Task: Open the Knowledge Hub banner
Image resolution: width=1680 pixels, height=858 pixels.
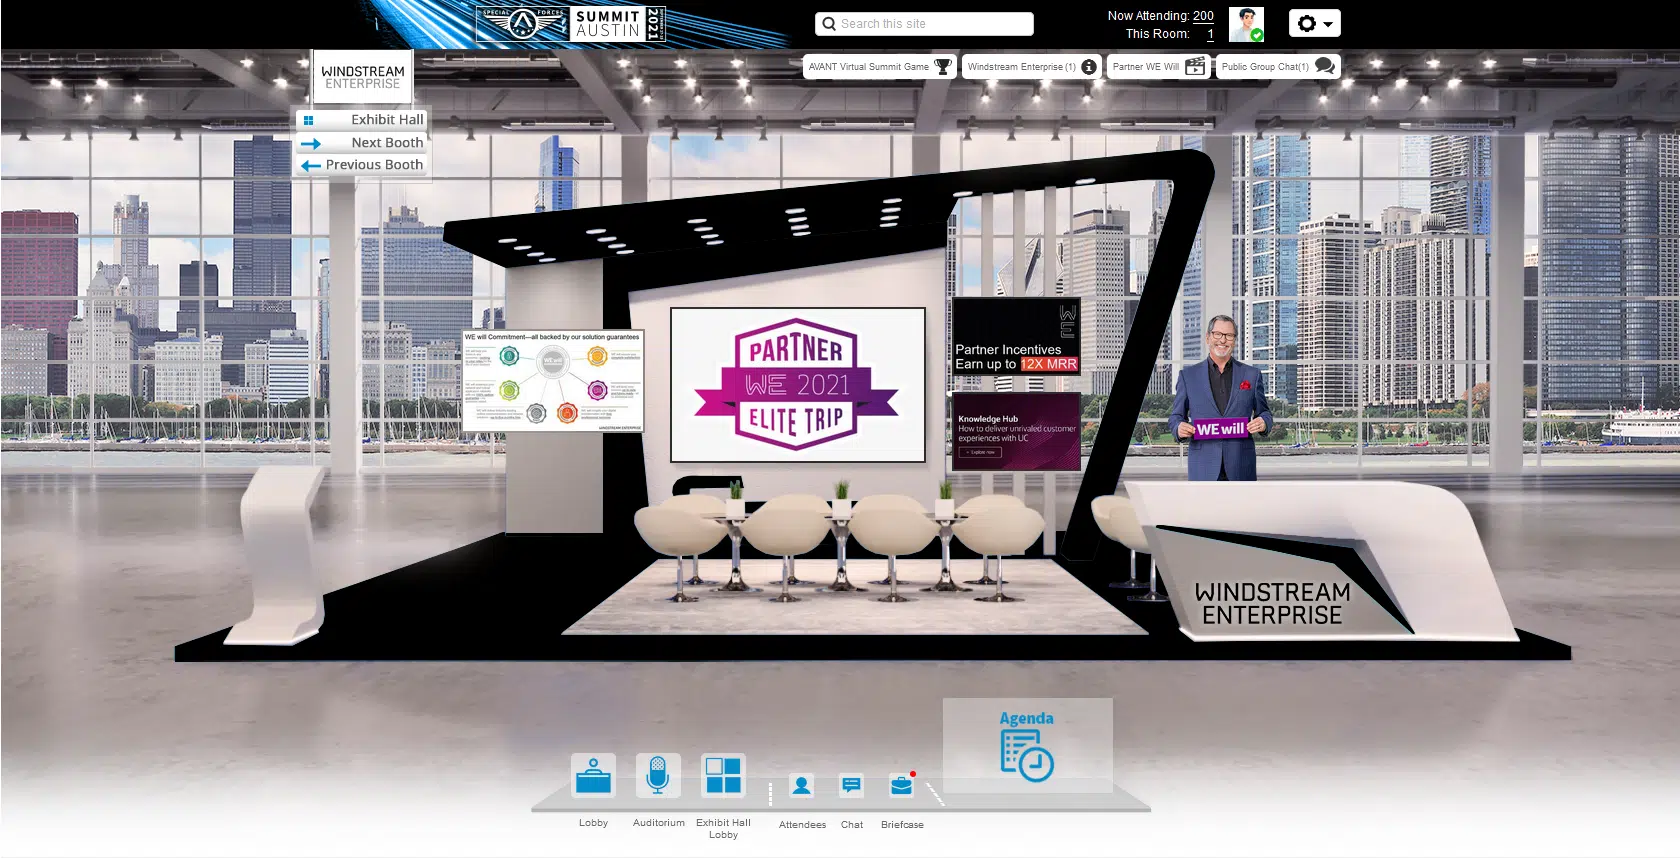Action: click(x=1016, y=431)
